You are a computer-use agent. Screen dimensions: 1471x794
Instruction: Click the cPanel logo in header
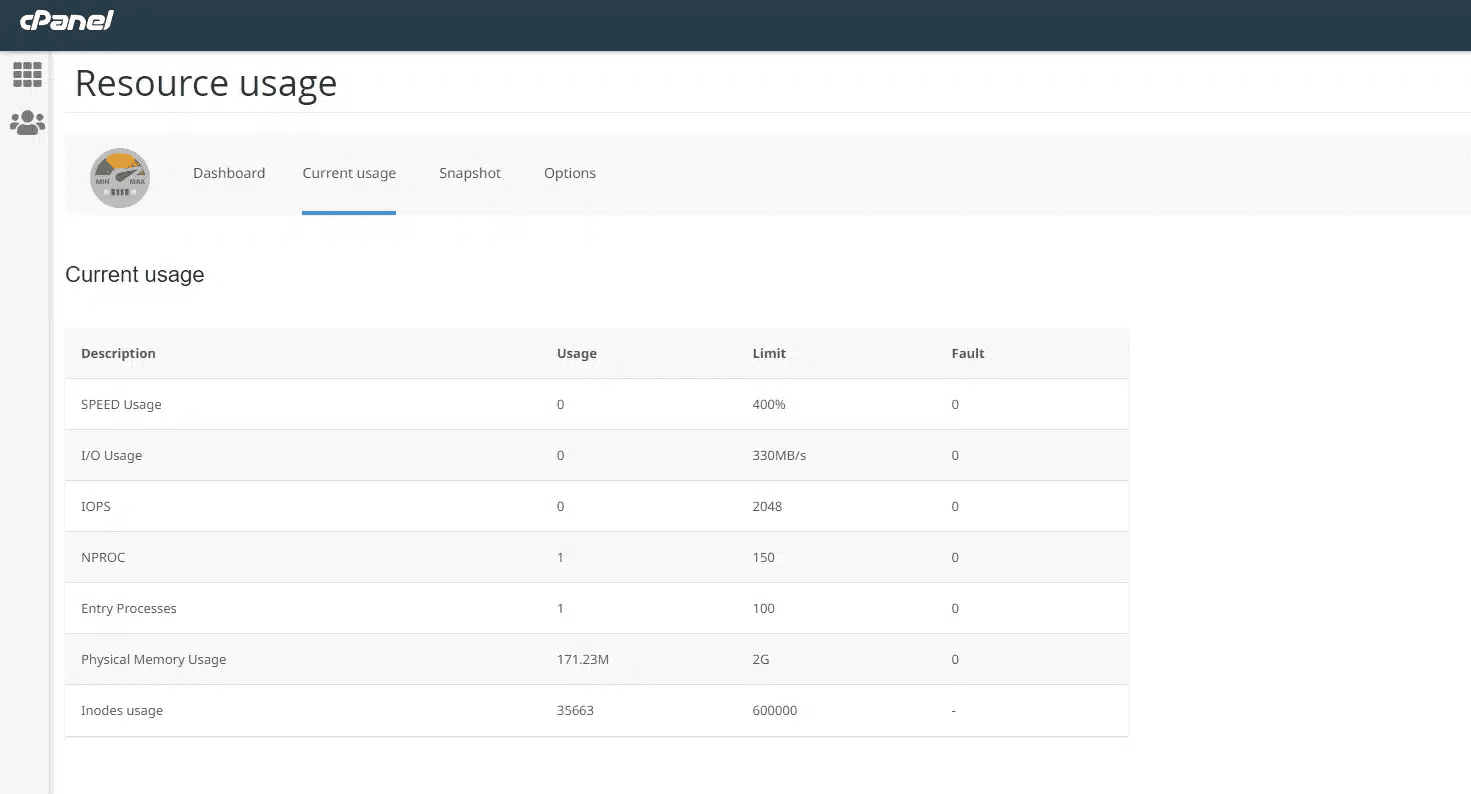point(67,21)
